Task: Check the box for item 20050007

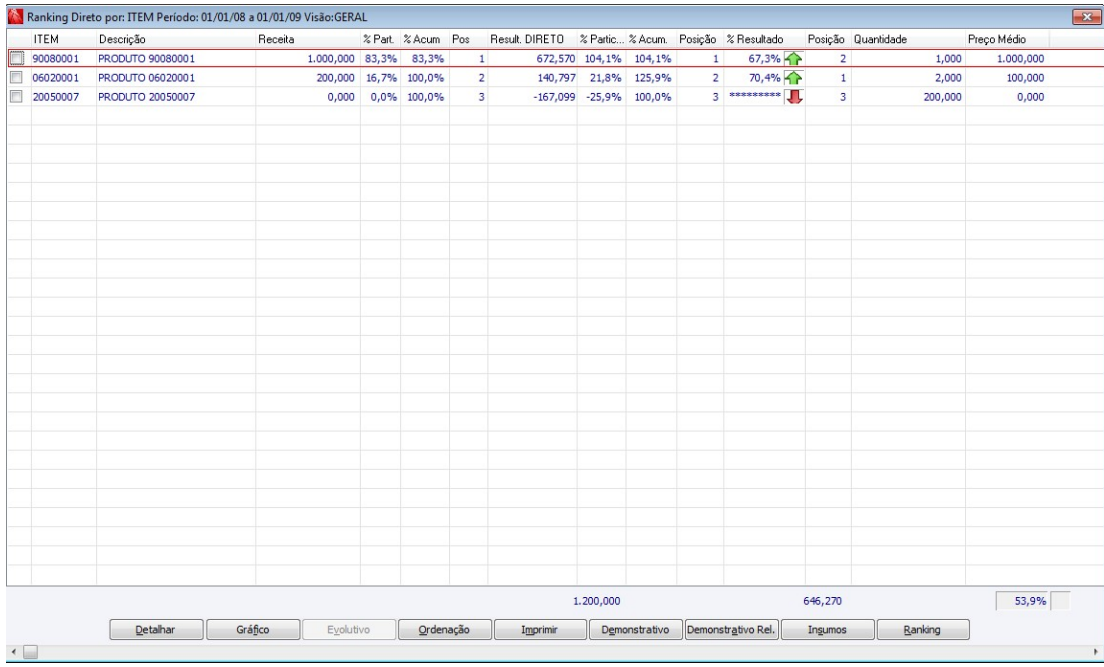Action: (x=16, y=96)
